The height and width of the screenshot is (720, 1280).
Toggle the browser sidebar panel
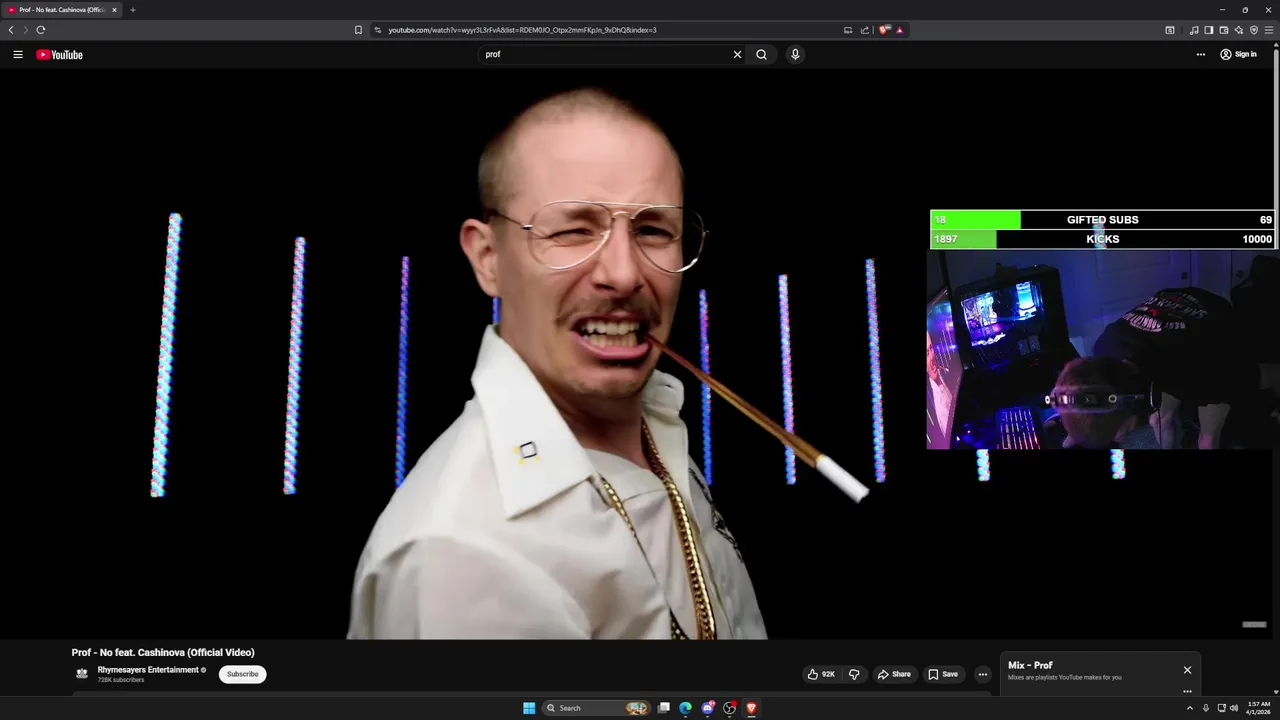[1209, 30]
